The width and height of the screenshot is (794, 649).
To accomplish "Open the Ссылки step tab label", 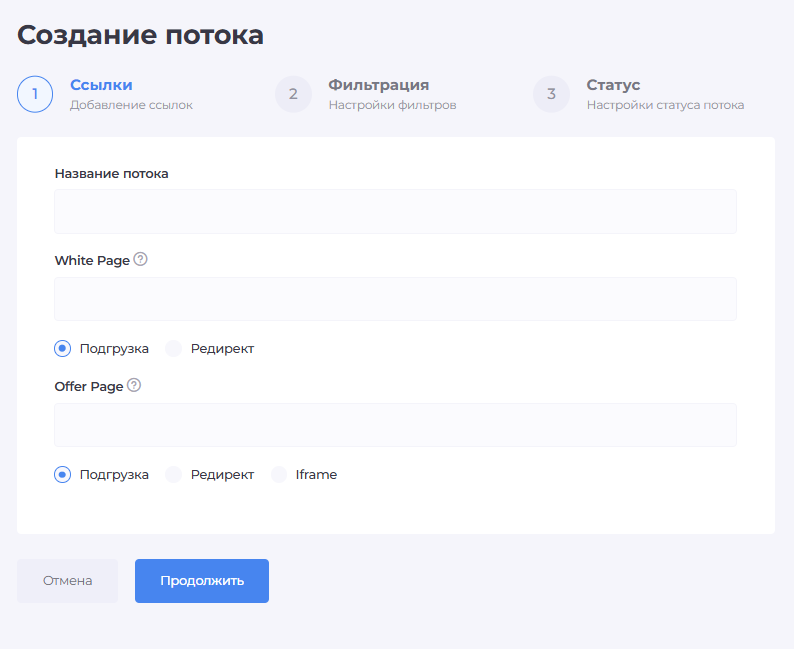I will [101, 85].
